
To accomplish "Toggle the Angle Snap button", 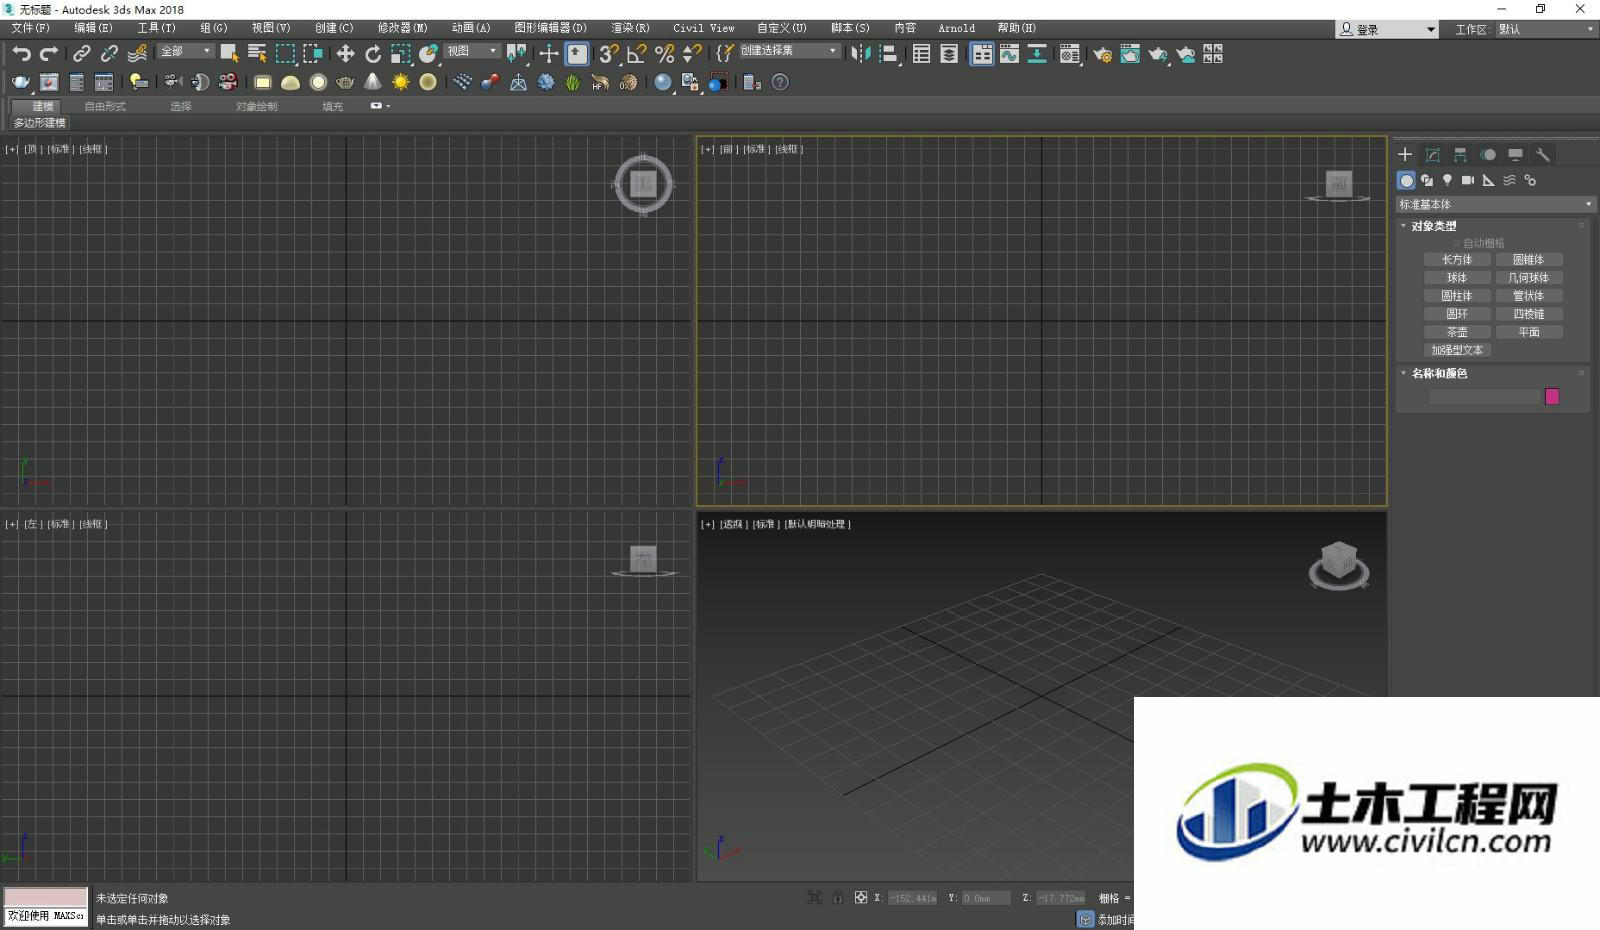I will pos(637,54).
